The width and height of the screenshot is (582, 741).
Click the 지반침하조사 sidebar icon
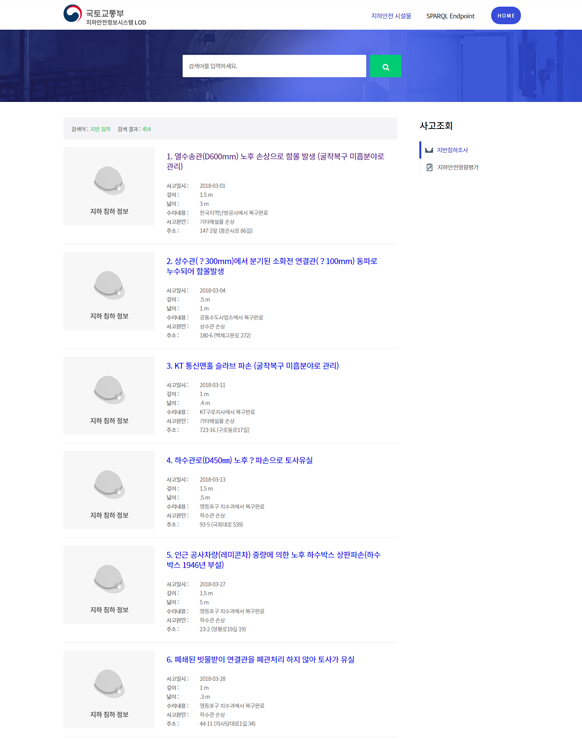click(x=429, y=150)
